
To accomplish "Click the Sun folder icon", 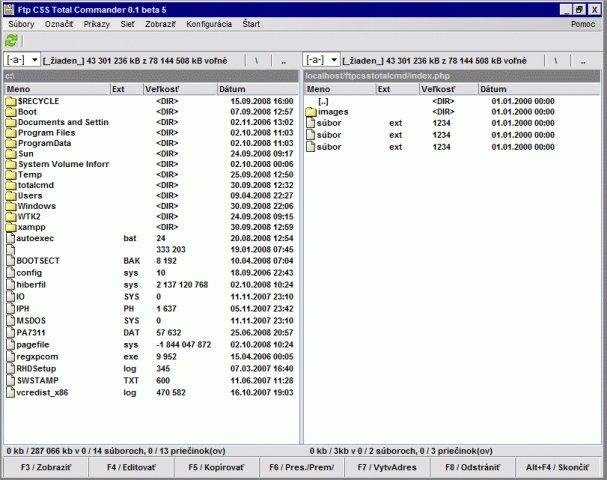I will point(11,154).
